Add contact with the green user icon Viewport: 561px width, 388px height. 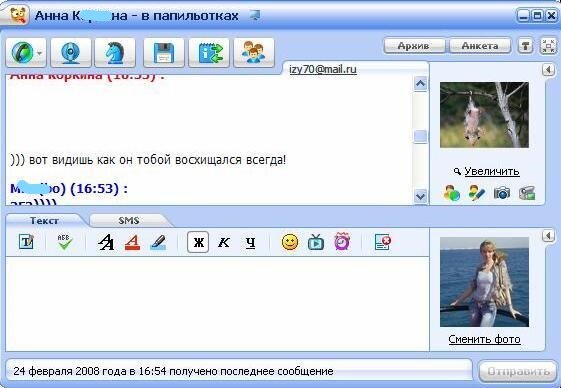[x=452, y=193]
